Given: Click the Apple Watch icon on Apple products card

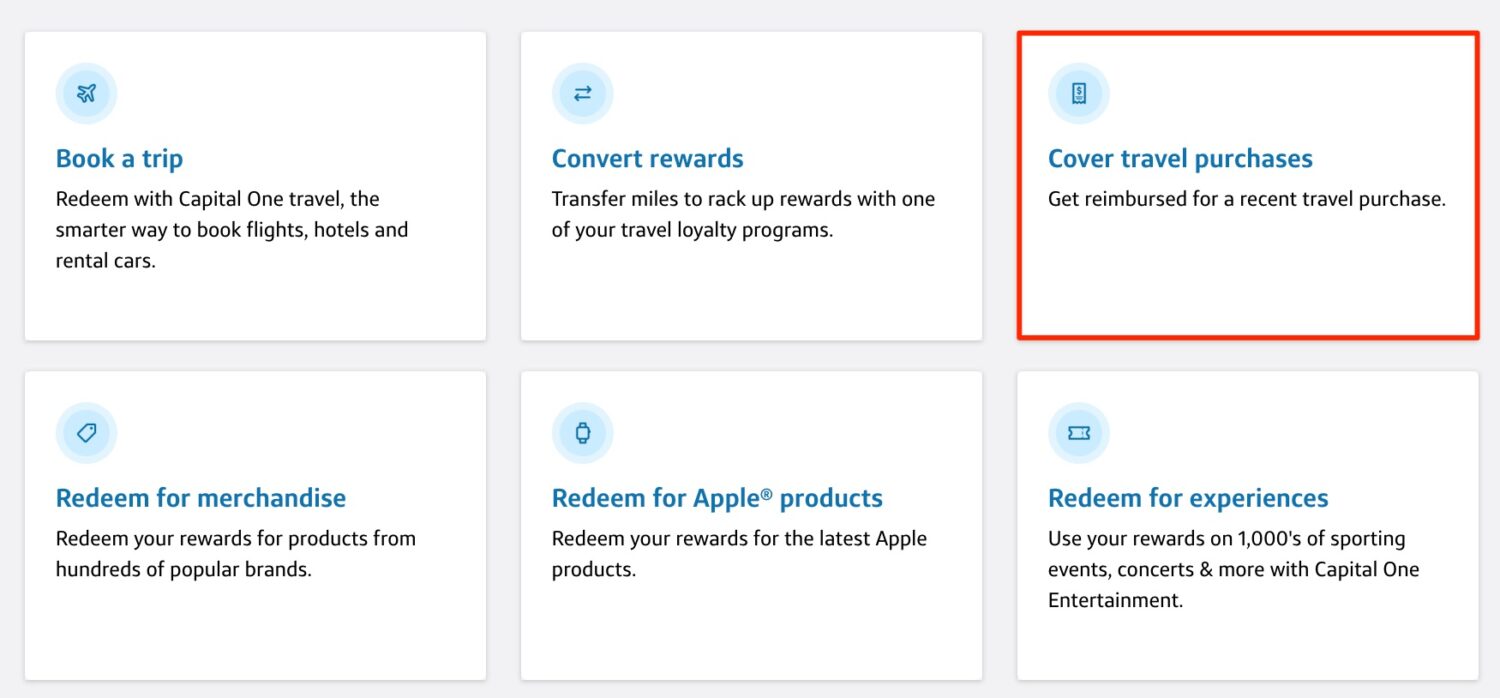Looking at the screenshot, I should [x=582, y=433].
